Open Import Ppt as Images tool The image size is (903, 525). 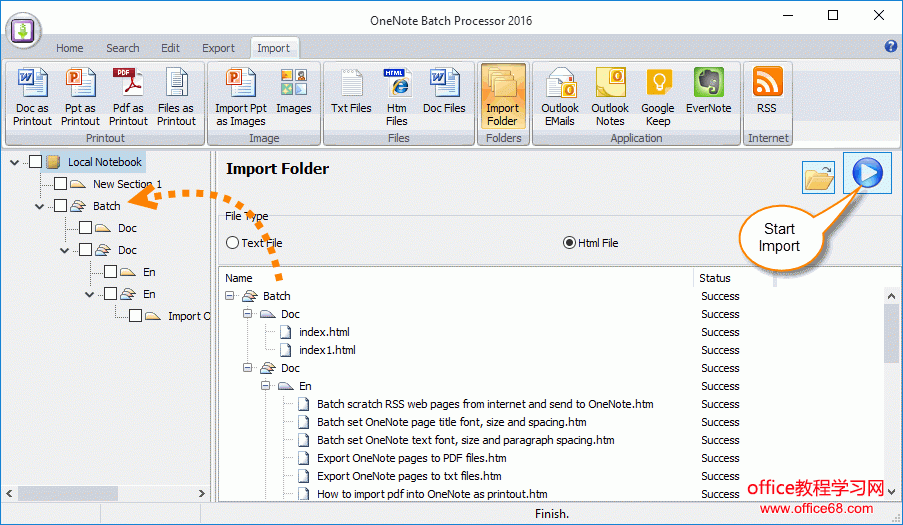click(x=241, y=97)
